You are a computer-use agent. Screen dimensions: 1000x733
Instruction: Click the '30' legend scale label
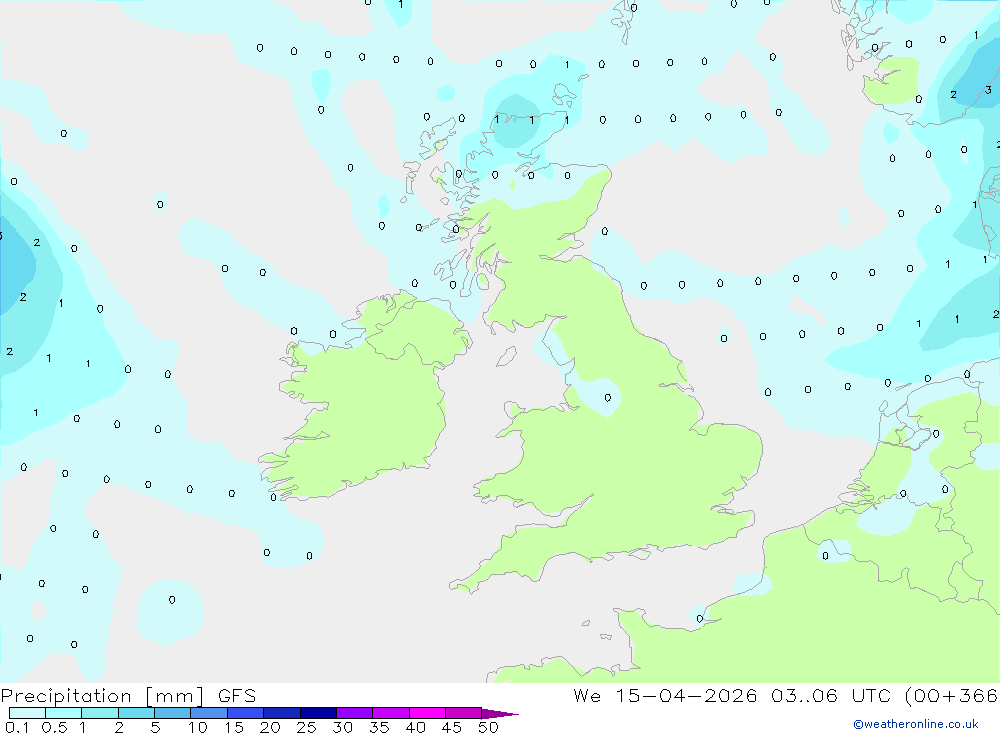[x=343, y=727]
